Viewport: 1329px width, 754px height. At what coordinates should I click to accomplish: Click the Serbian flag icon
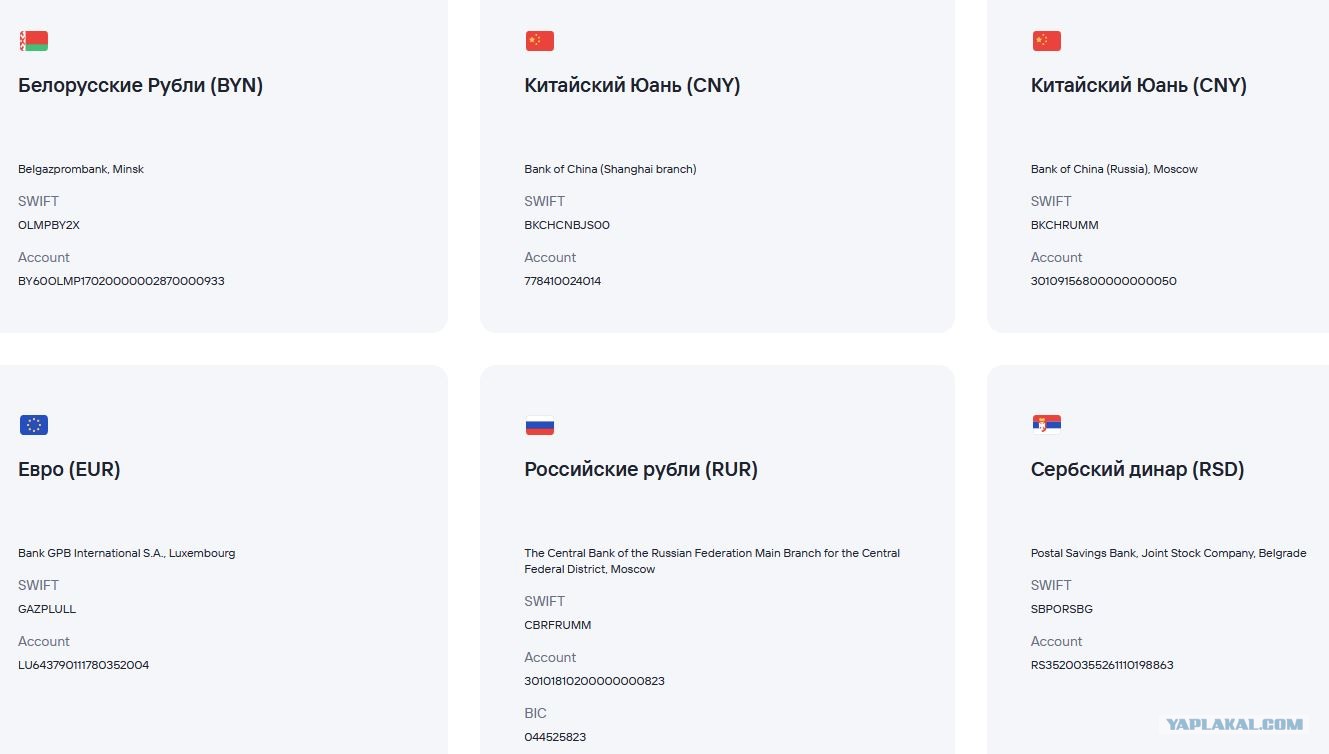(x=1047, y=425)
